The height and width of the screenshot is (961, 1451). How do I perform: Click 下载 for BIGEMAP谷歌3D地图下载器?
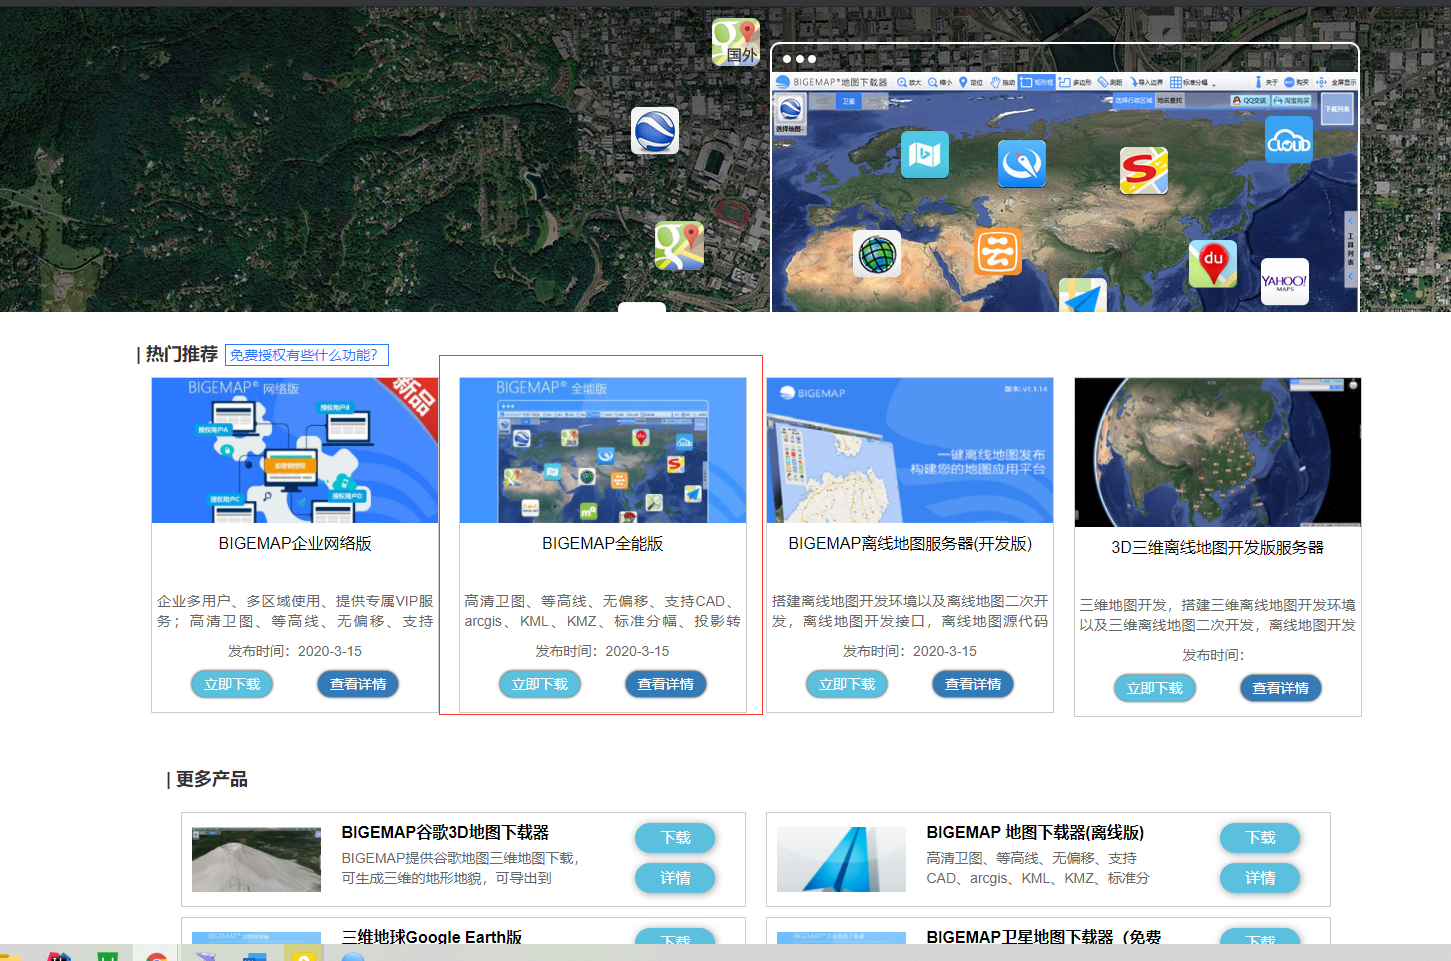(675, 838)
